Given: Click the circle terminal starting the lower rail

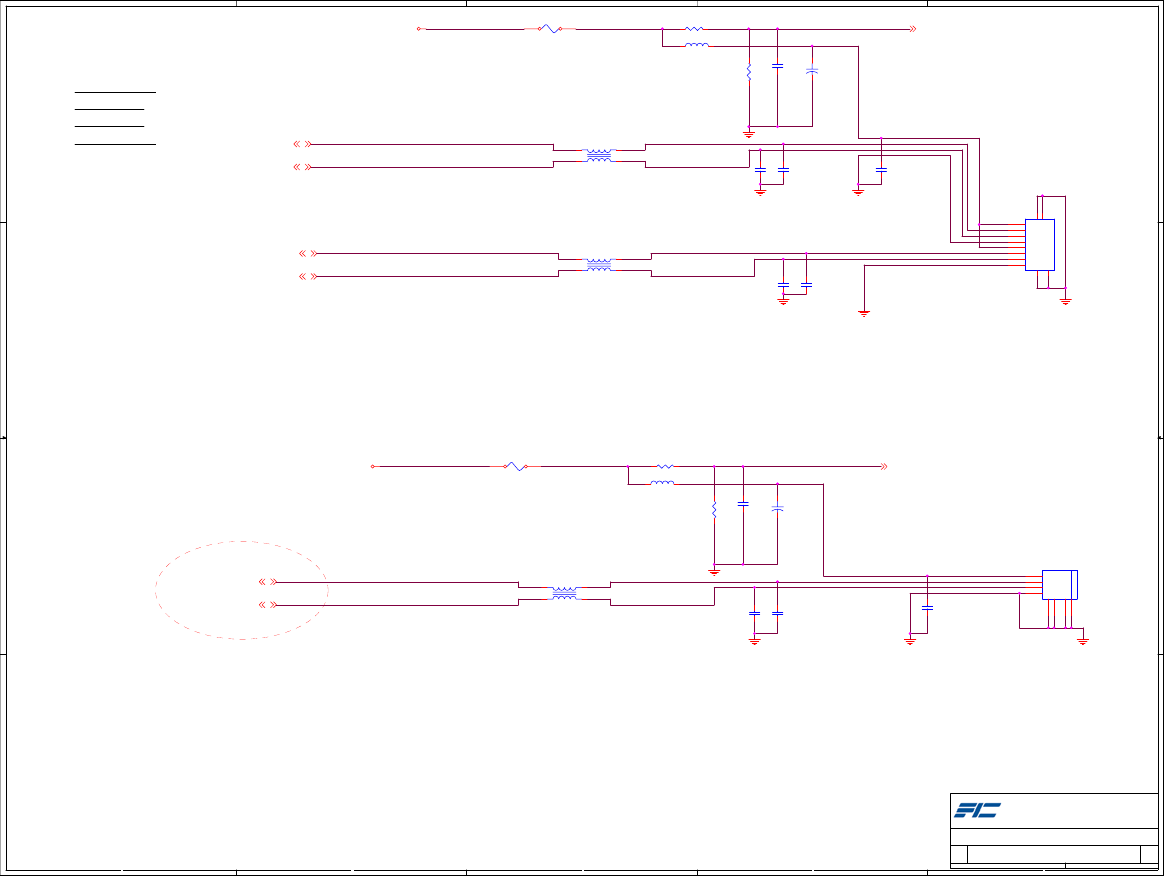Looking at the screenshot, I should 373,466.
